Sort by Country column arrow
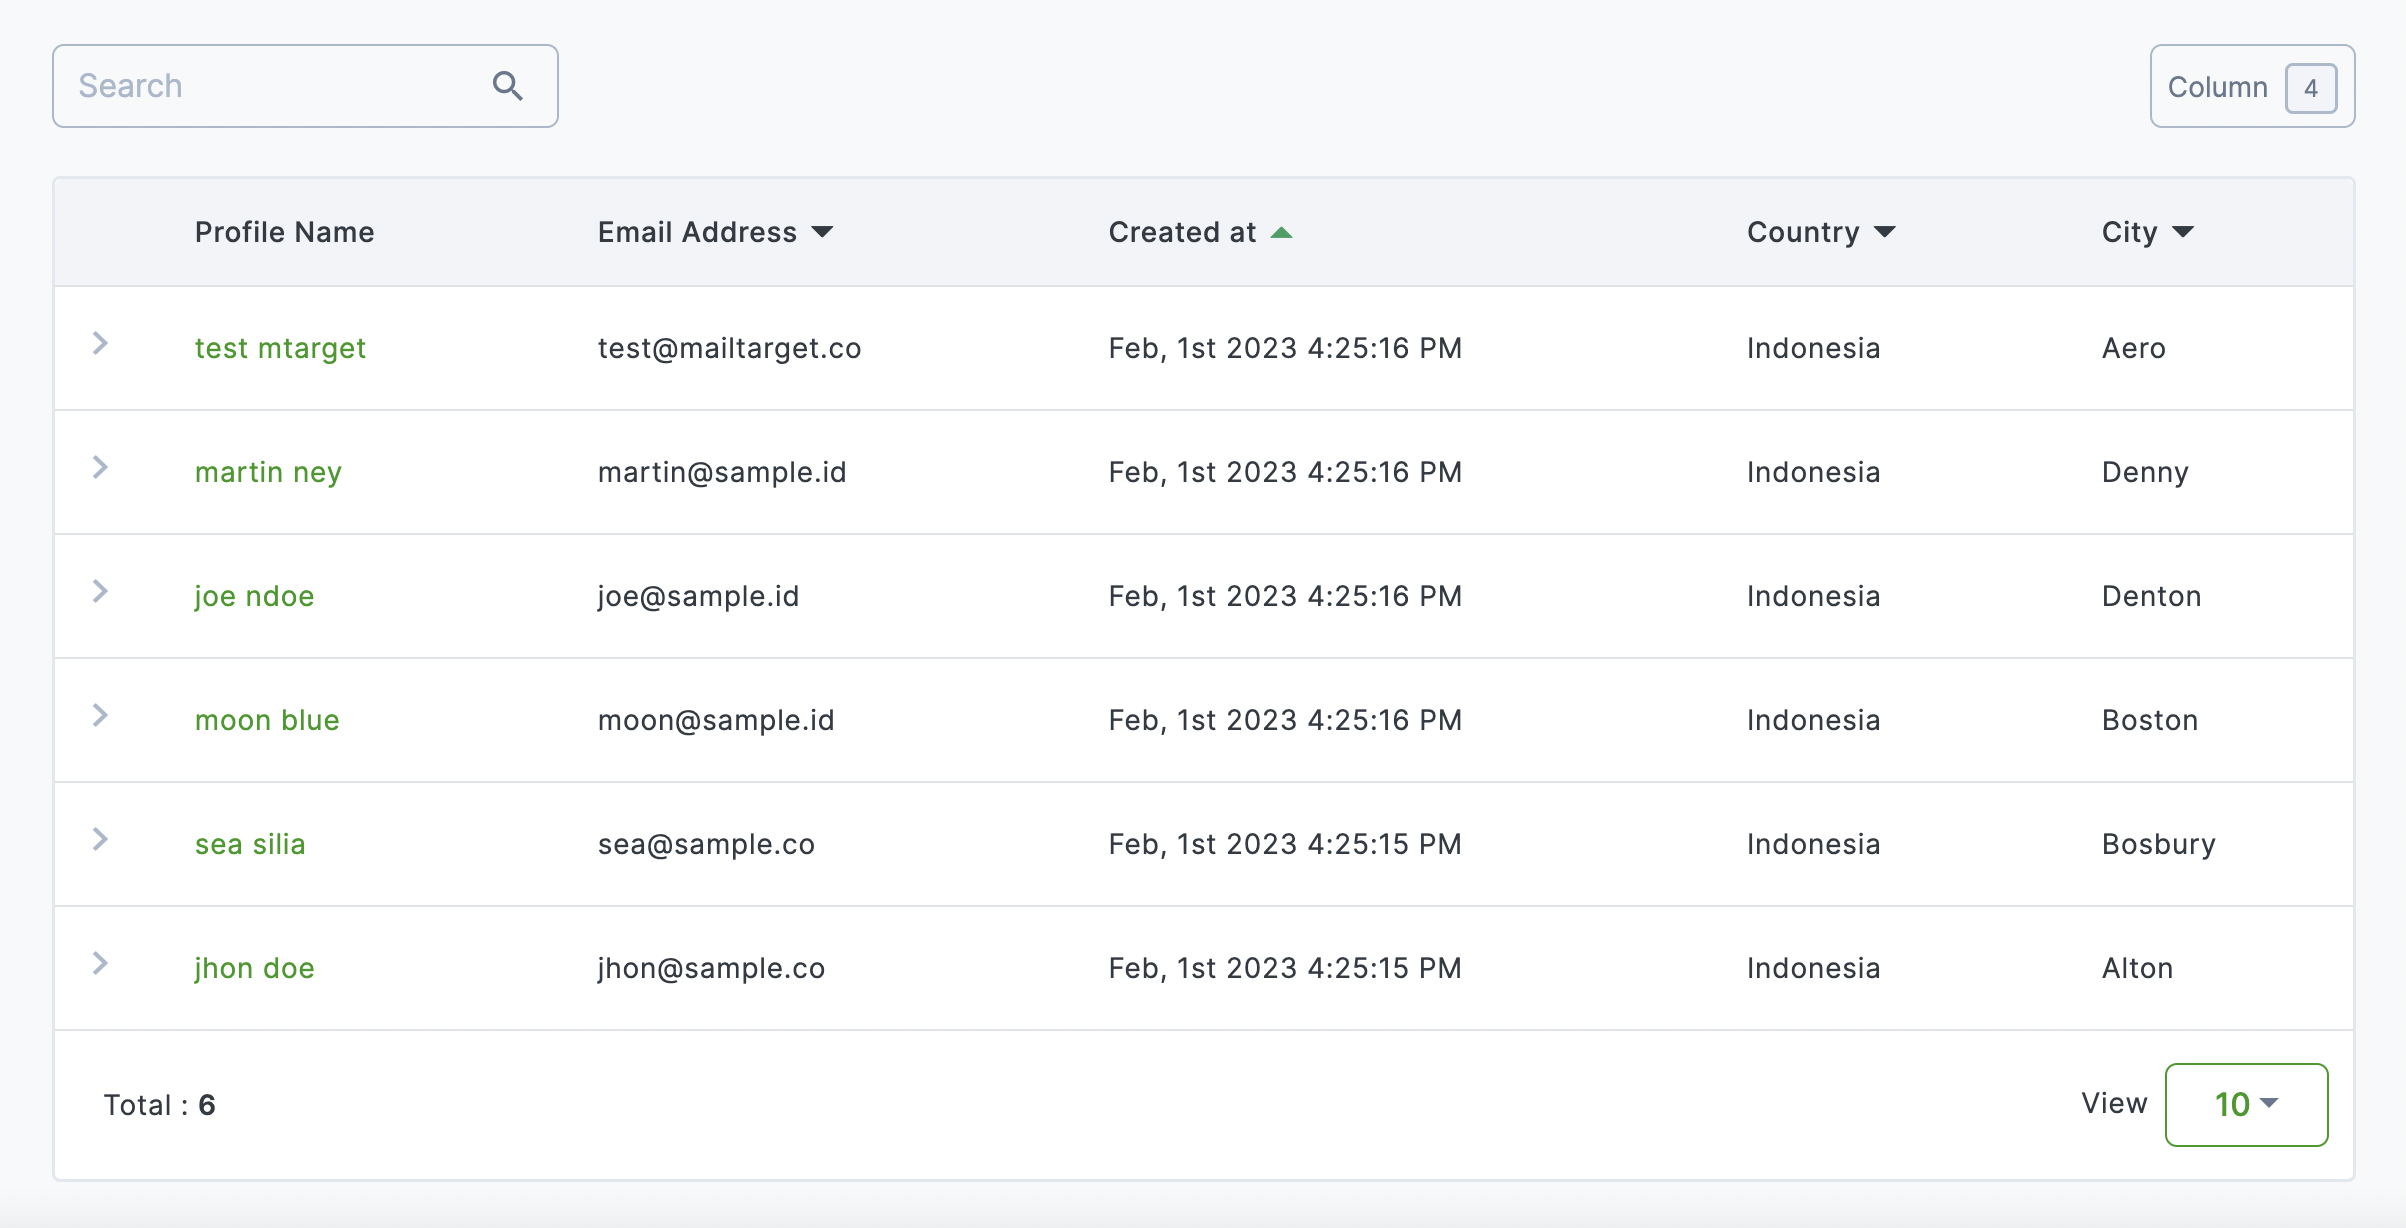2406x1228 pixels. point(1884,232)
